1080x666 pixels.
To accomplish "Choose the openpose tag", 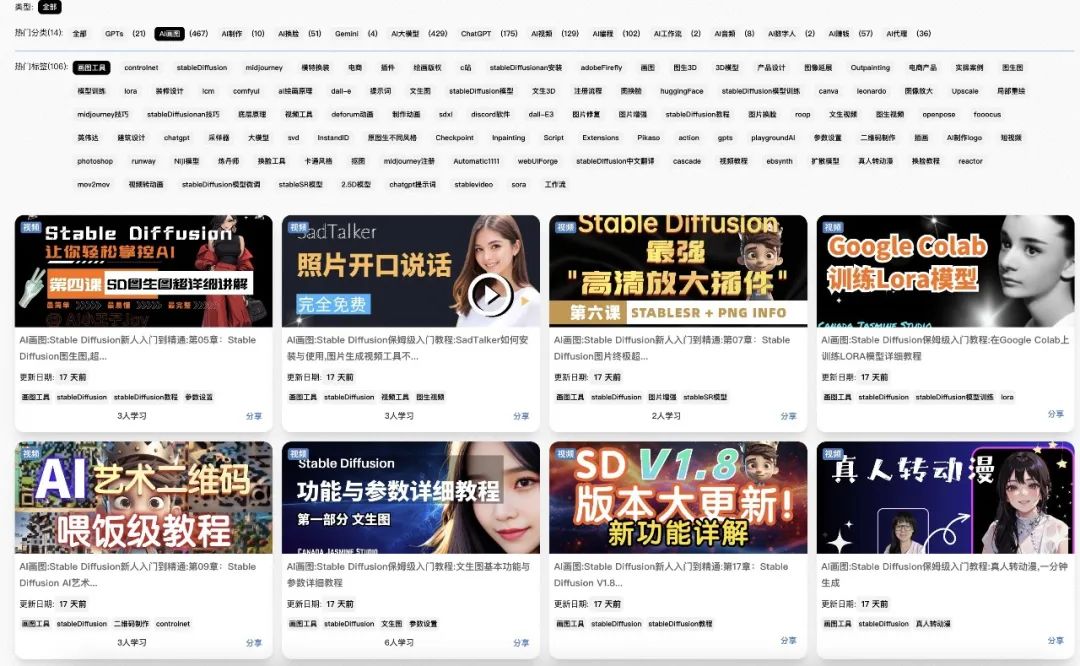I will click(x=939, y=114).
